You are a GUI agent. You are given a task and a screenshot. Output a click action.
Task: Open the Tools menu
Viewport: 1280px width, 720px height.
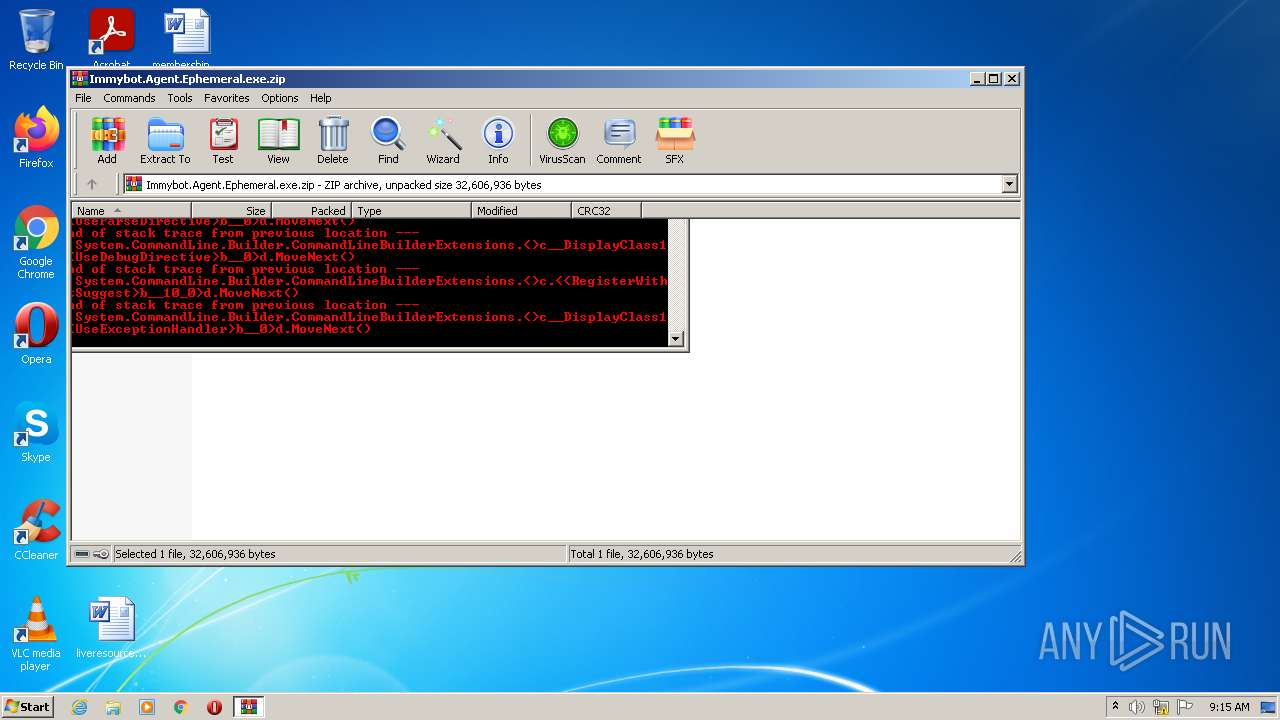coord(180,98)
